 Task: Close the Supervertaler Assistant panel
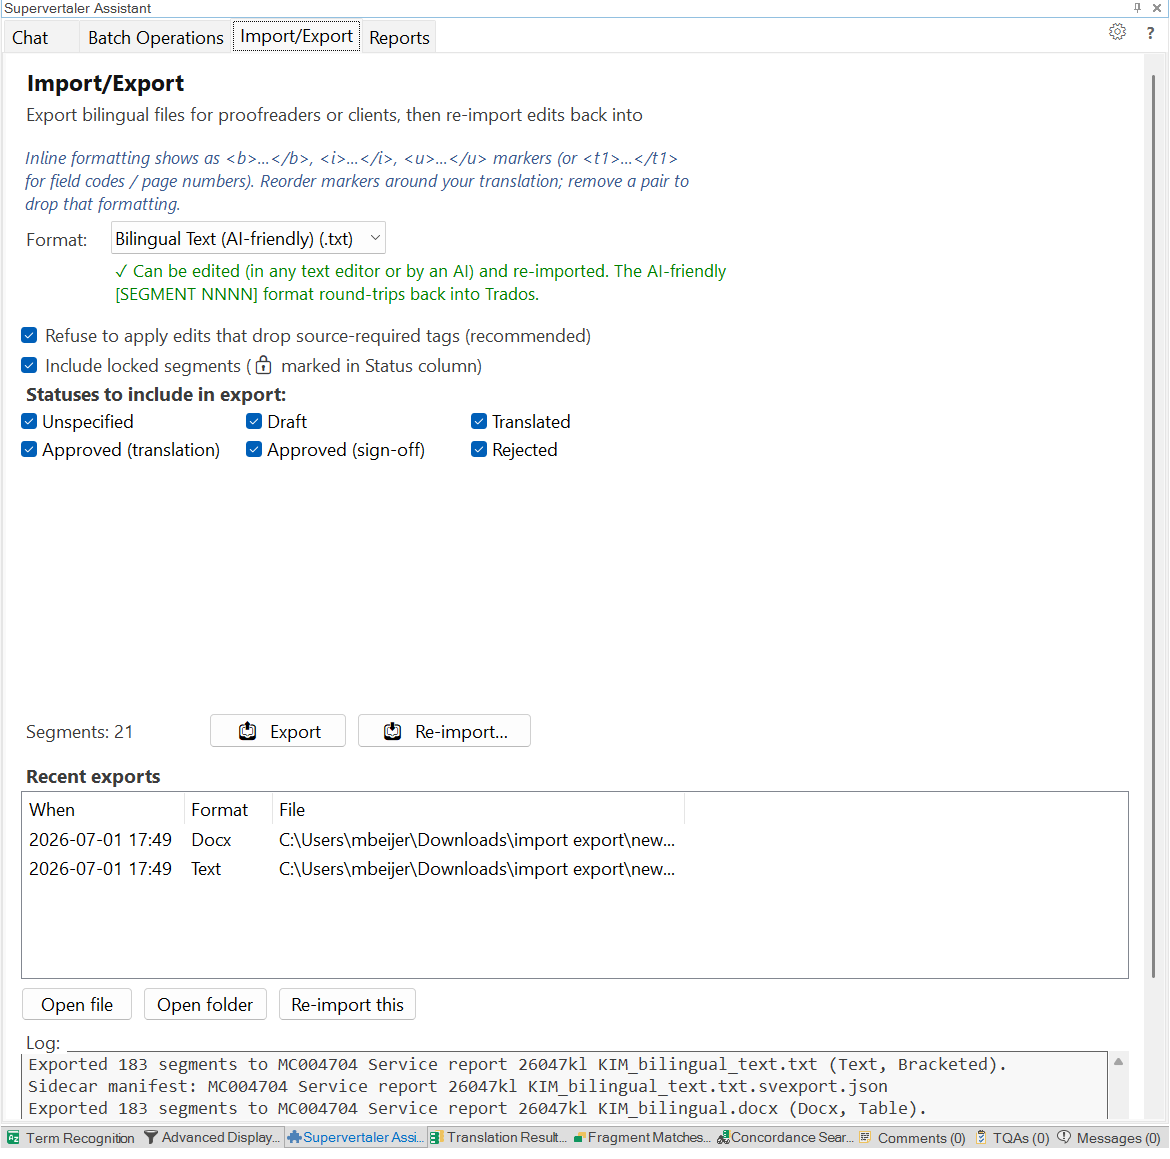click(1157, 7)
